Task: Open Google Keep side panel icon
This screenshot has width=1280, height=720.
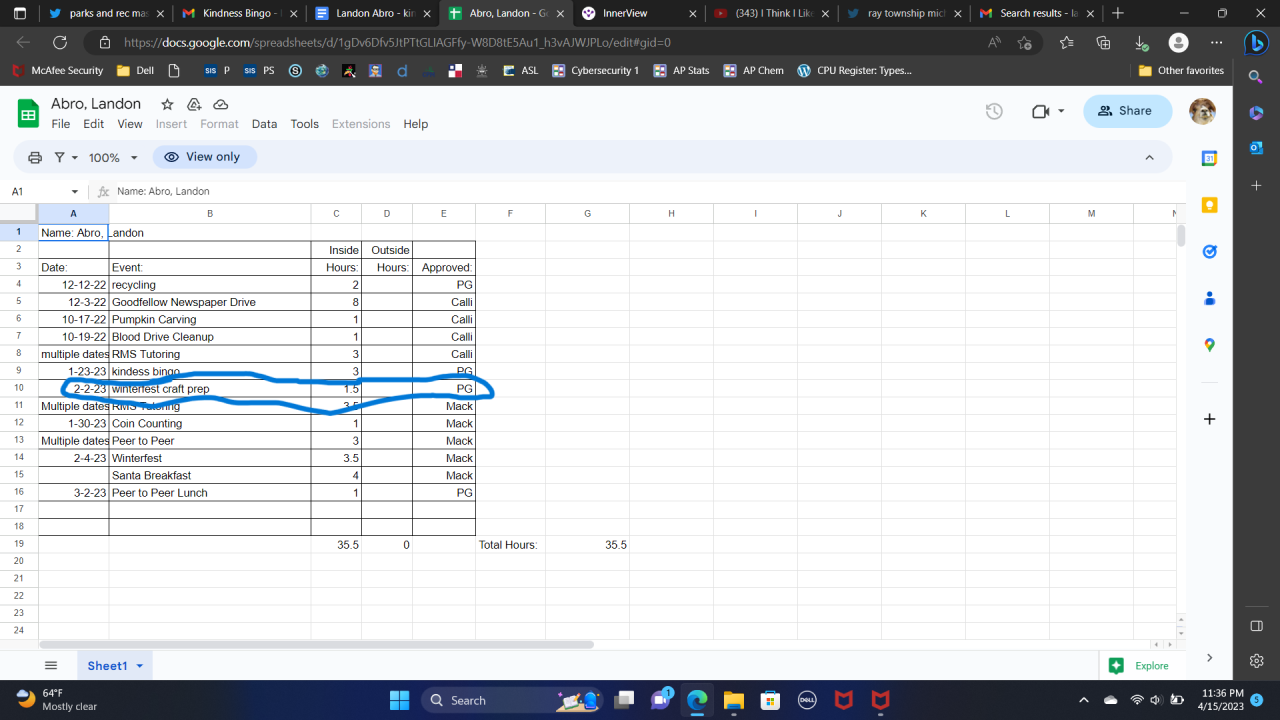Action: [1209, 205]
